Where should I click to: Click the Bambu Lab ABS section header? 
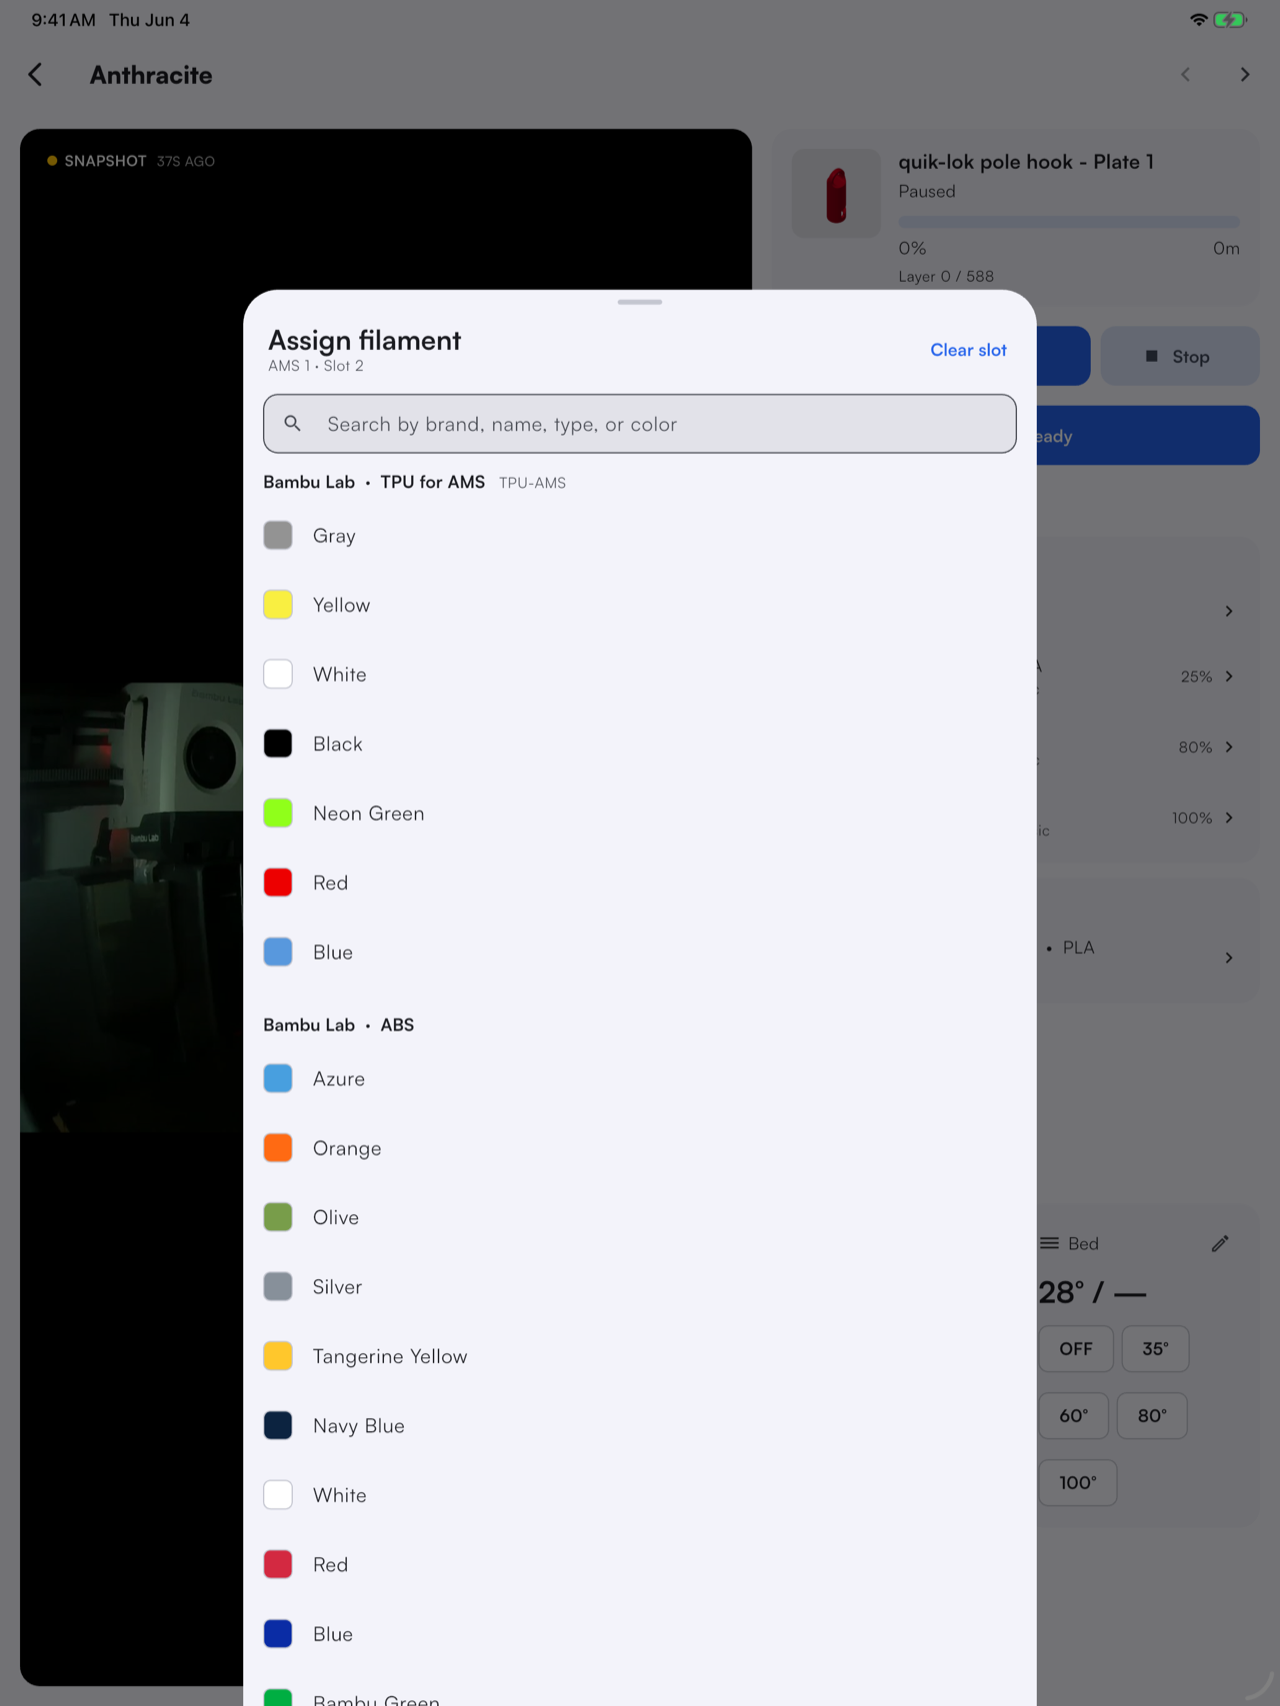pos(339,1025)
